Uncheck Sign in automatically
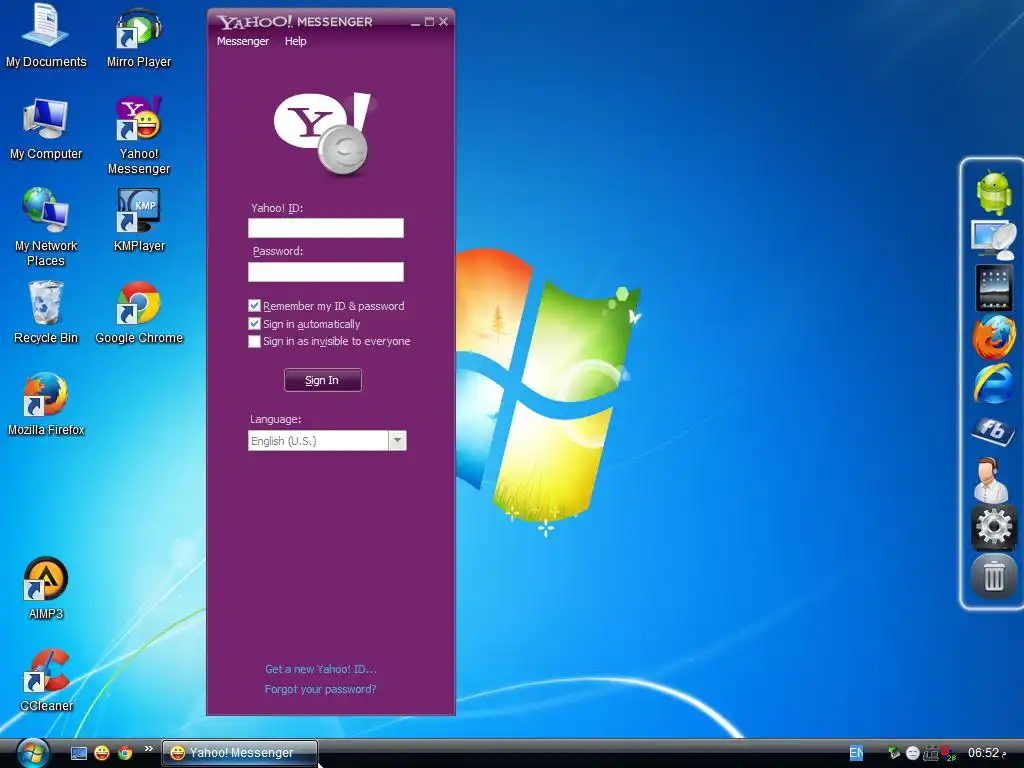This screenshot has width=1024, height=768. (x=255, y=324)
